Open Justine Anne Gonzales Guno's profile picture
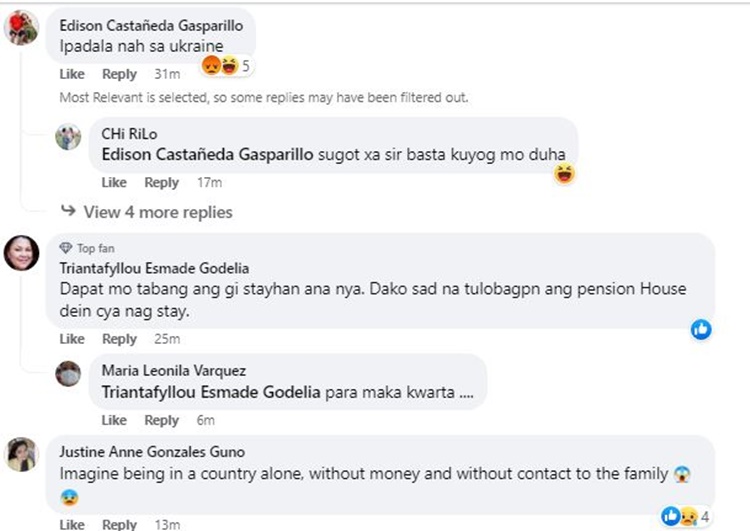750x531 pixels. point(21,454)
